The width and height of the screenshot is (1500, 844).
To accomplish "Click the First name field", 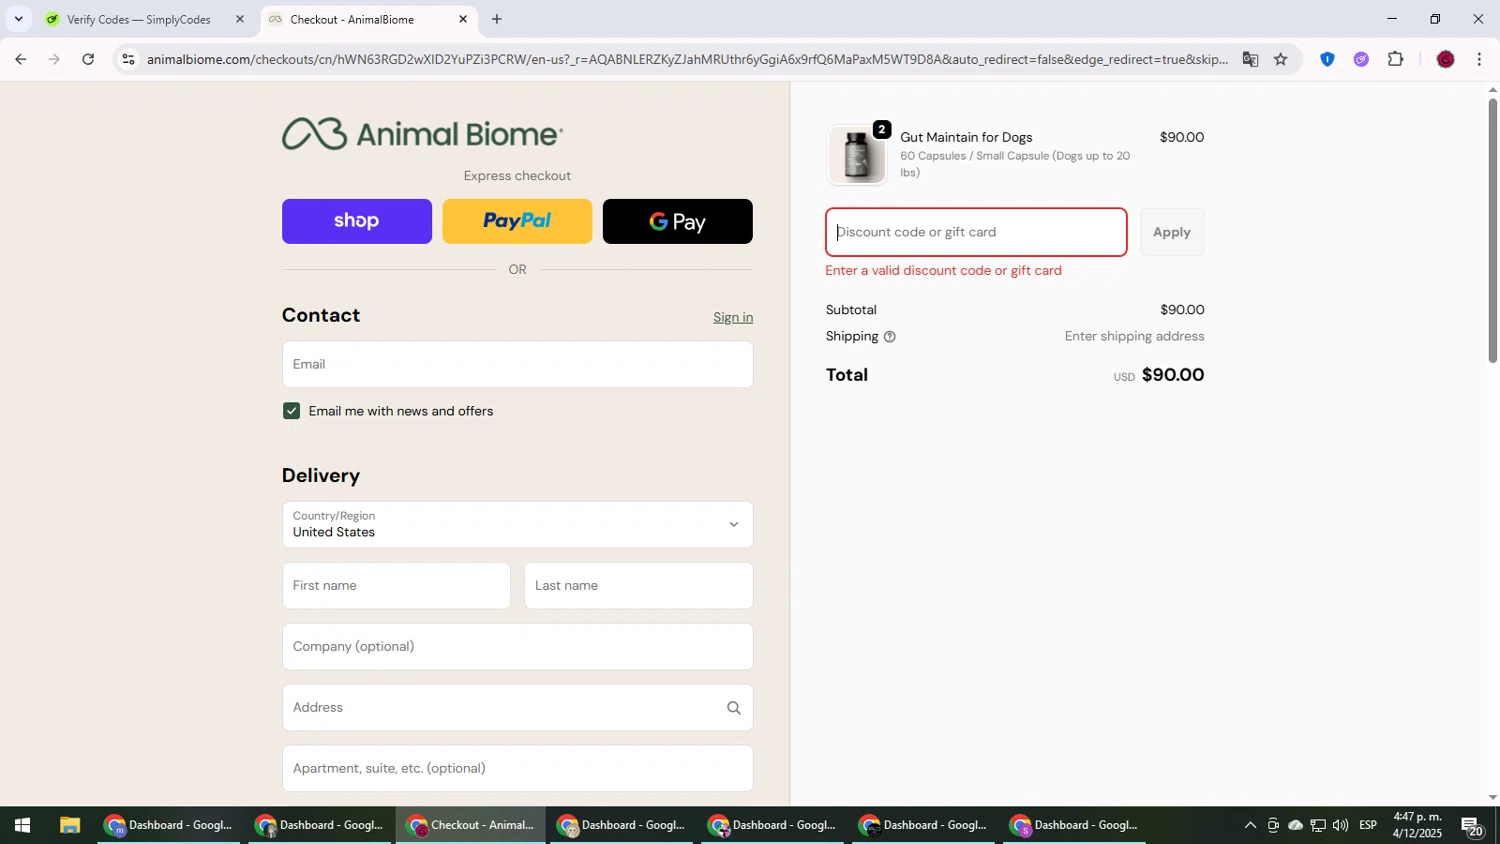I will click(x=396, y=586).
